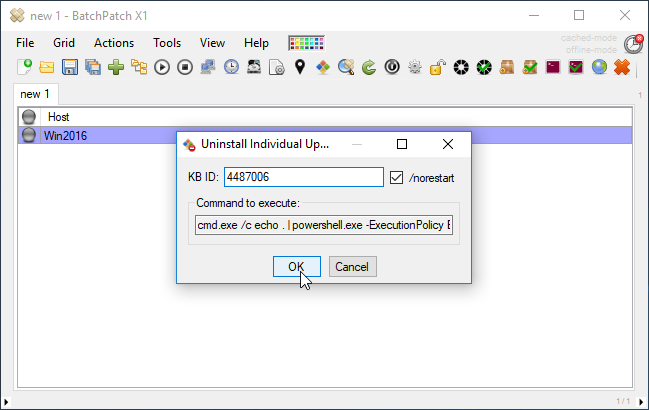Viewport: 649px width, 410px height.
Task: Minimize the BatchPatch main window
Action: click(534, 16)
